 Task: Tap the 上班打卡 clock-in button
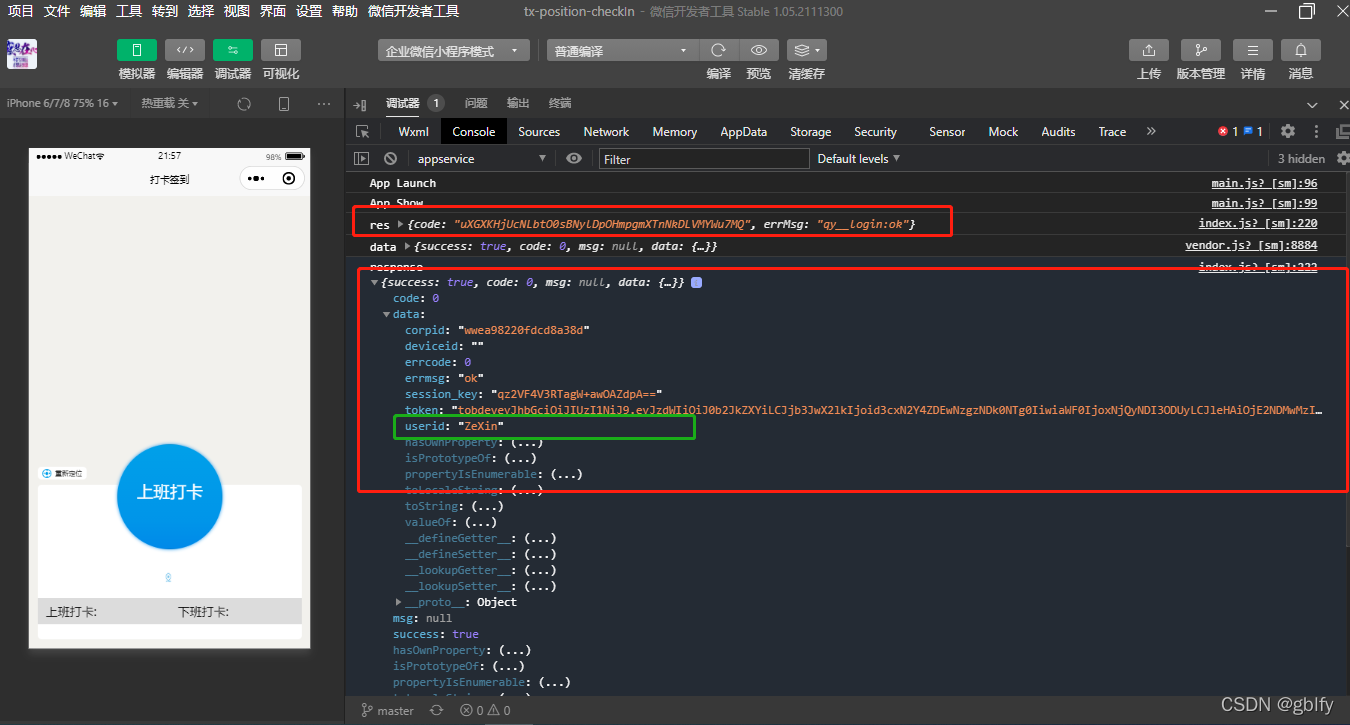pos(170,496)
